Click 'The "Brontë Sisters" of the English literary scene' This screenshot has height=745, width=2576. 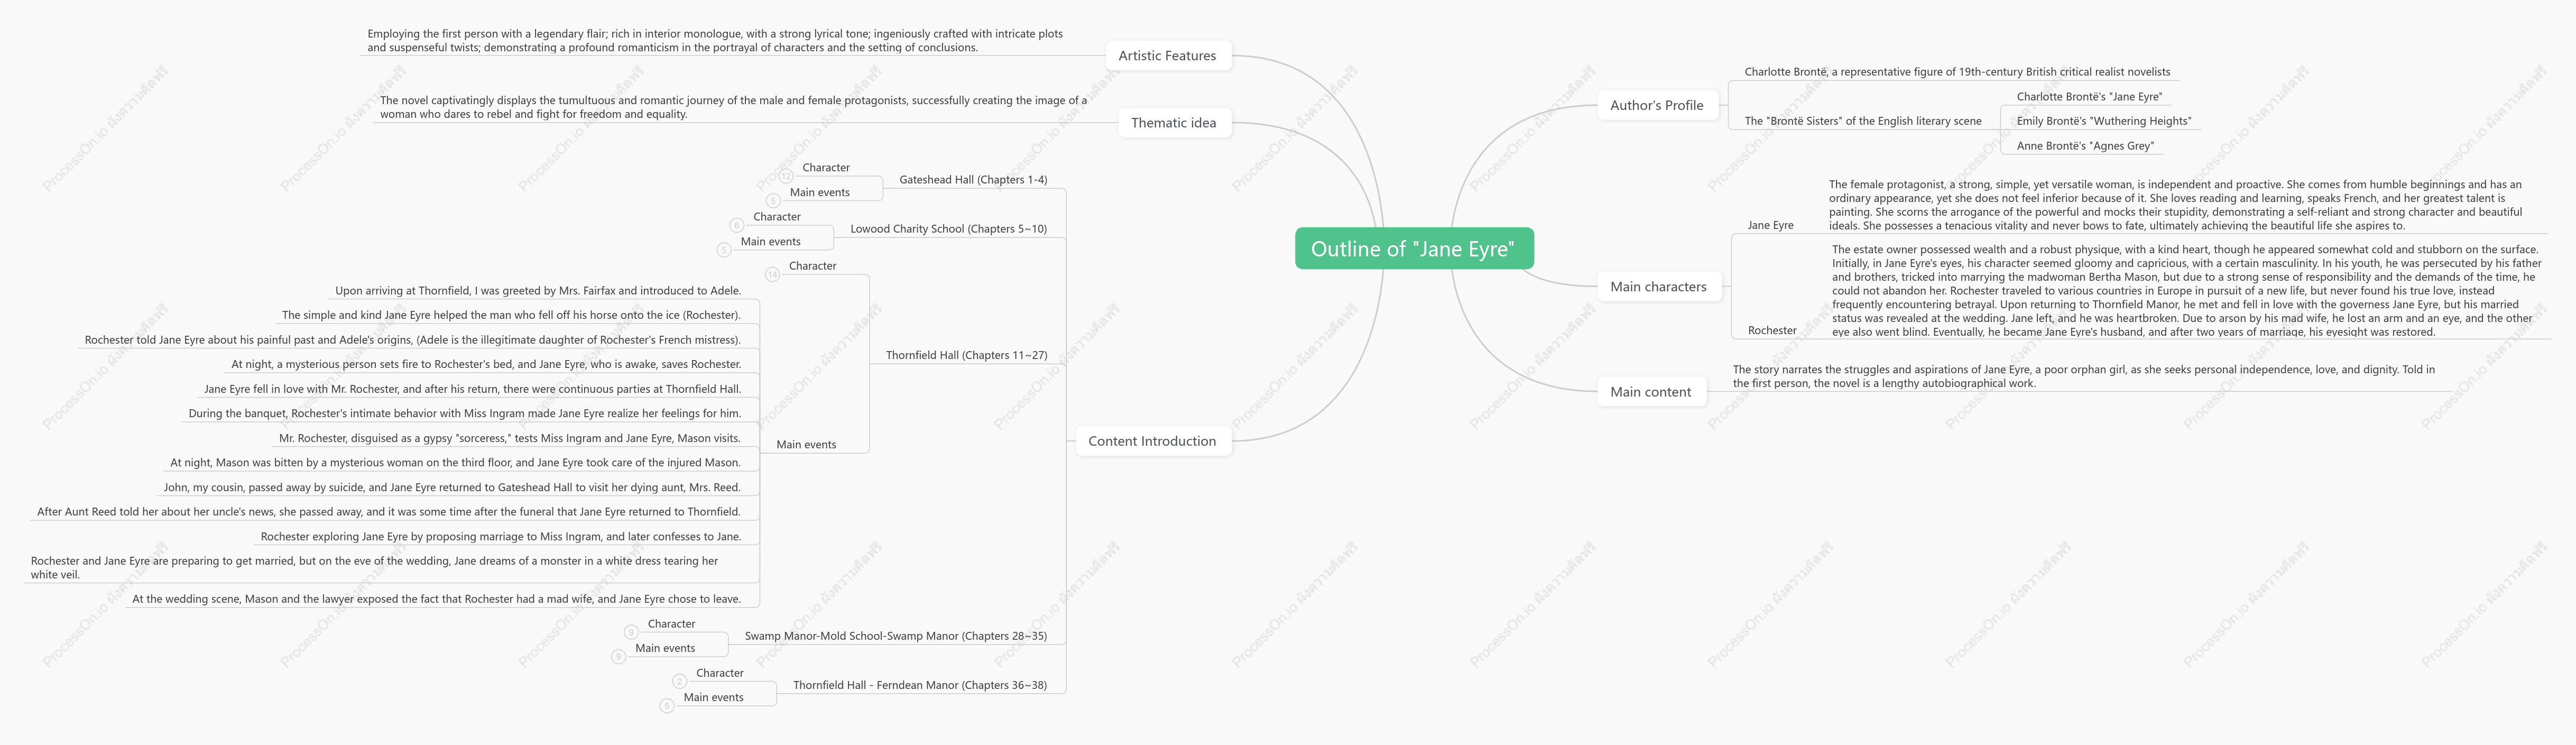point(1863,121)
